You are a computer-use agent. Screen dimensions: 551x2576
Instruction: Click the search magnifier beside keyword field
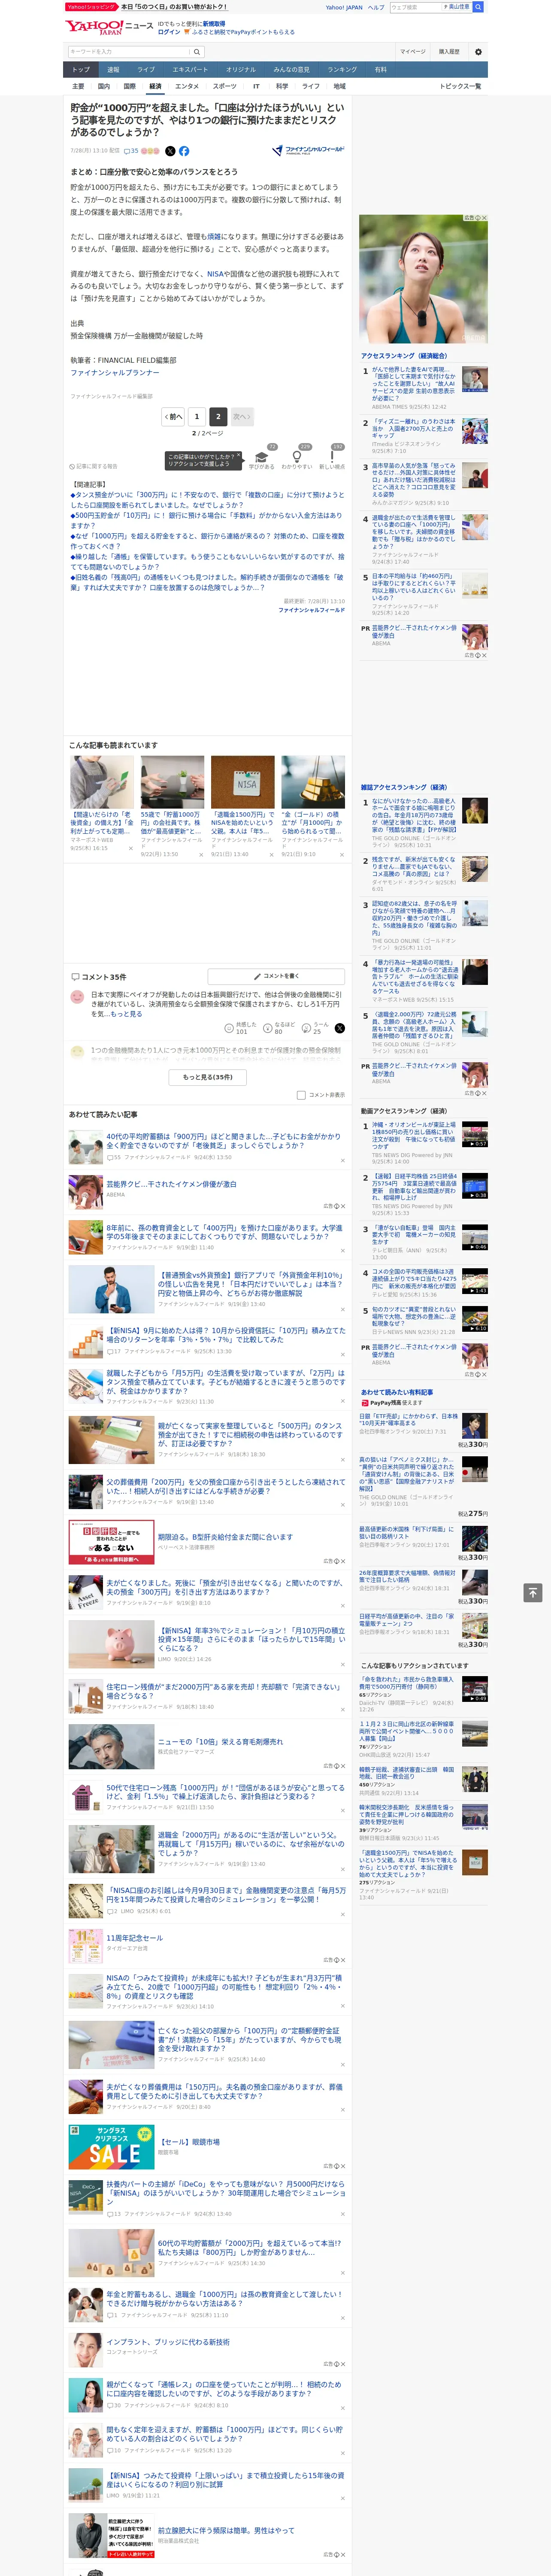197,52
